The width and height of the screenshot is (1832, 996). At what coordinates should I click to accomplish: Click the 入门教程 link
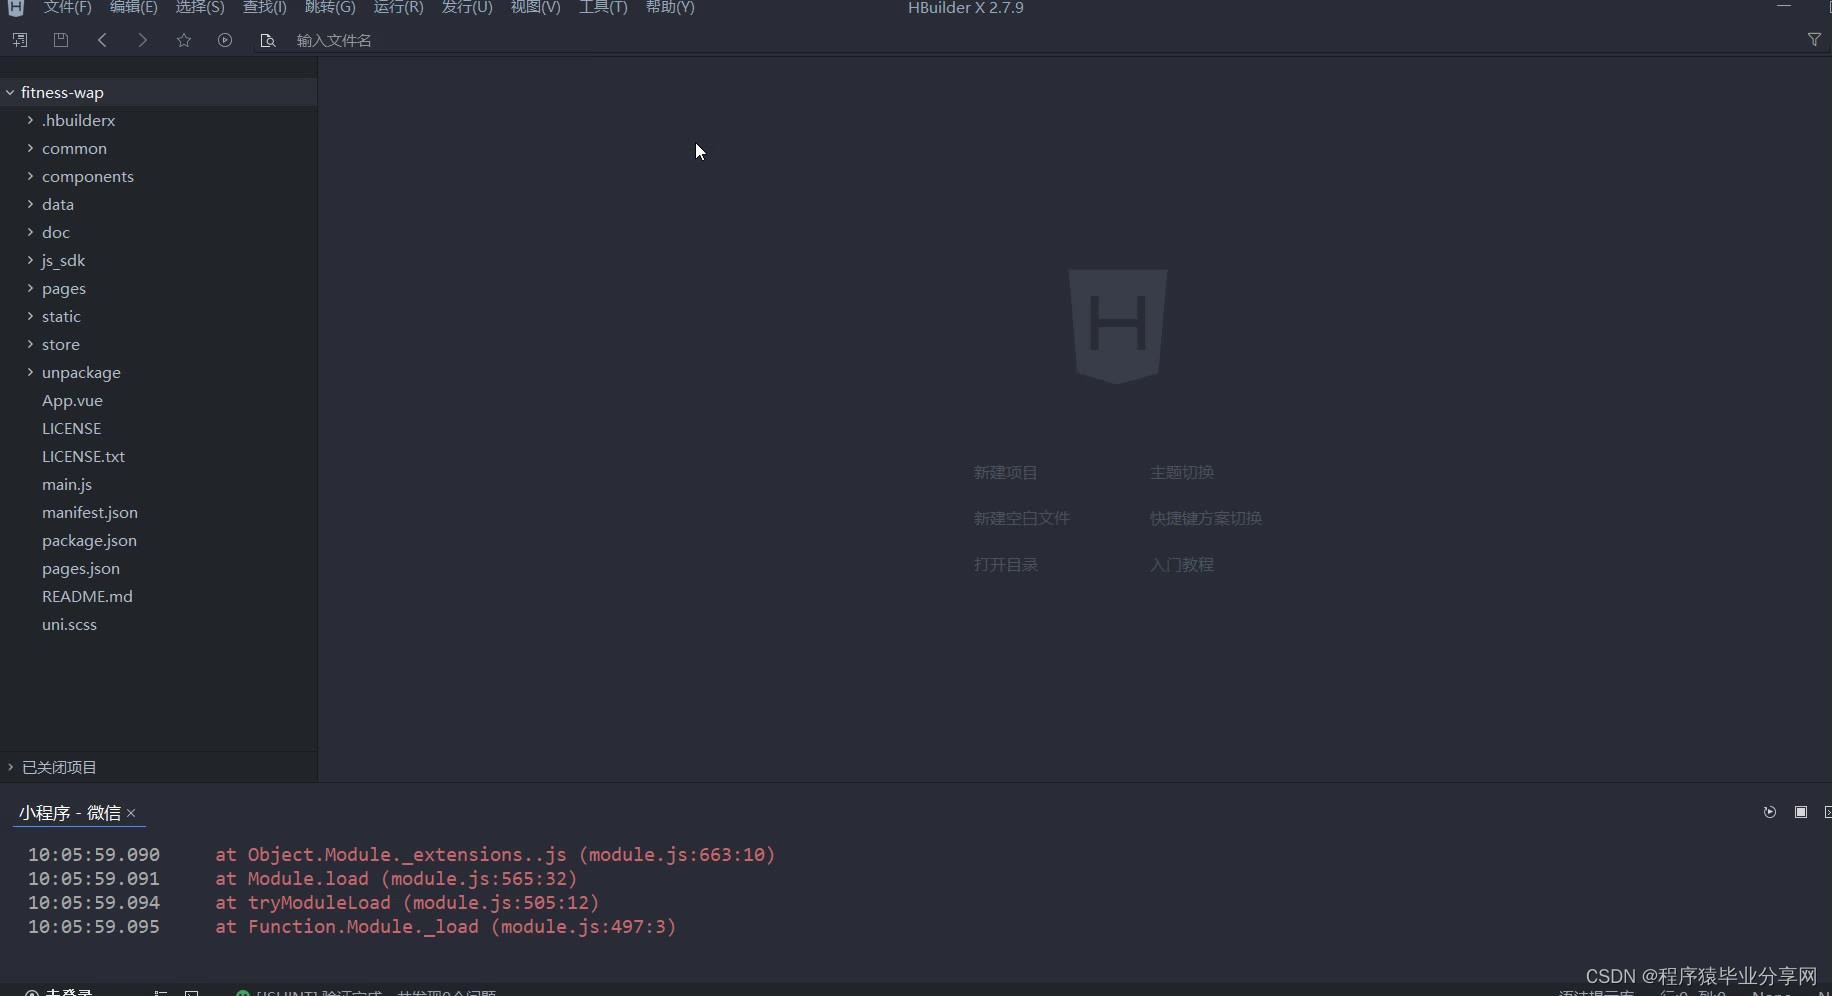pos(1182,564)
